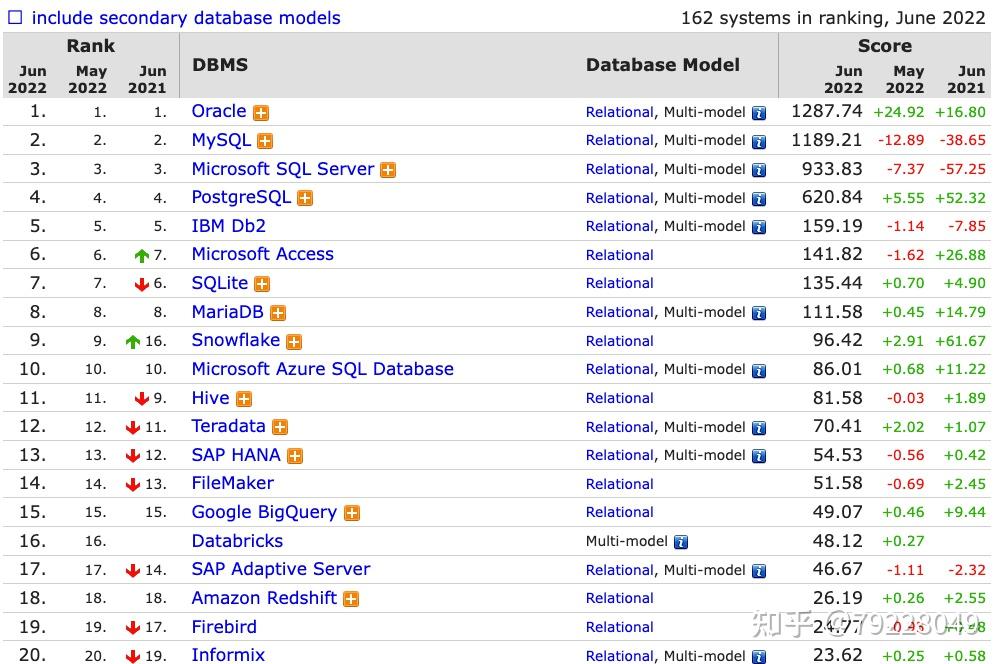This screenshot has width=1006, height=664.
Task: Open the plus icon beside Teradata
Action: [x=280, y=427]
